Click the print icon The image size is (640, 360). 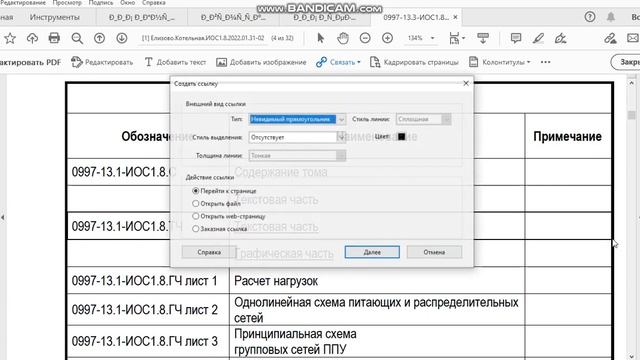point(54,38)
